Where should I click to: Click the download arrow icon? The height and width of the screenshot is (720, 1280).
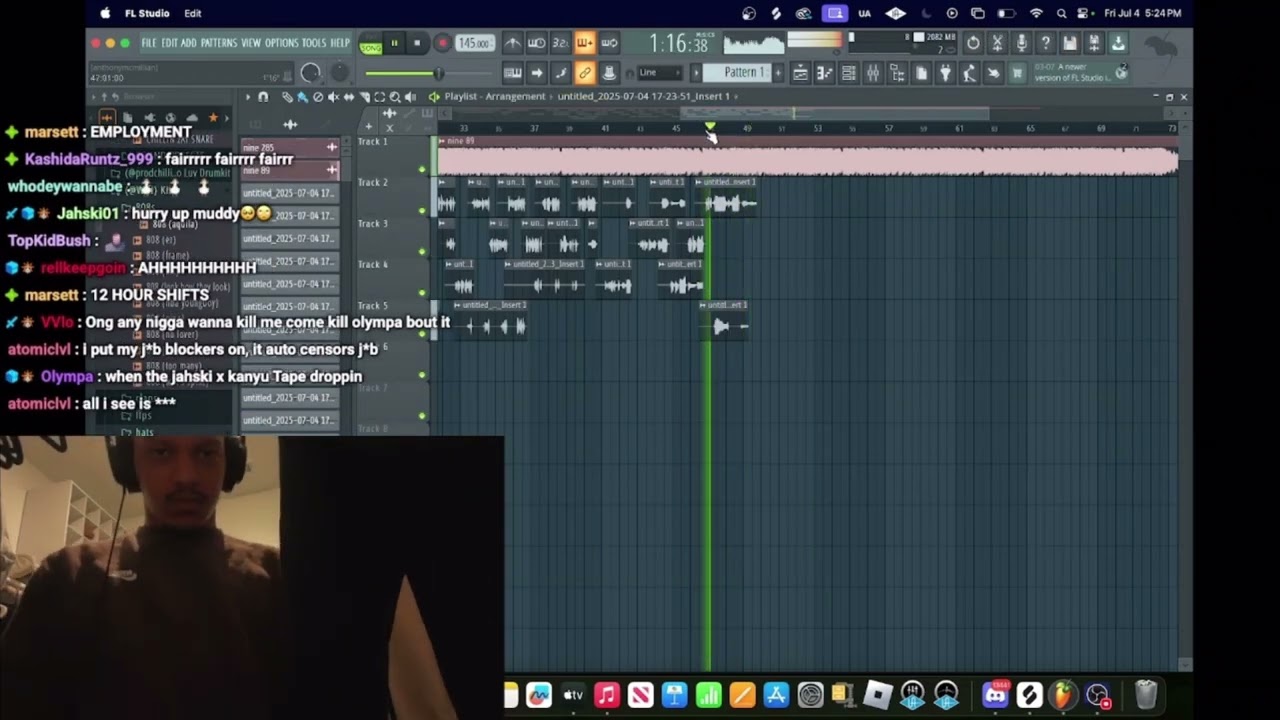[1119, 43]
